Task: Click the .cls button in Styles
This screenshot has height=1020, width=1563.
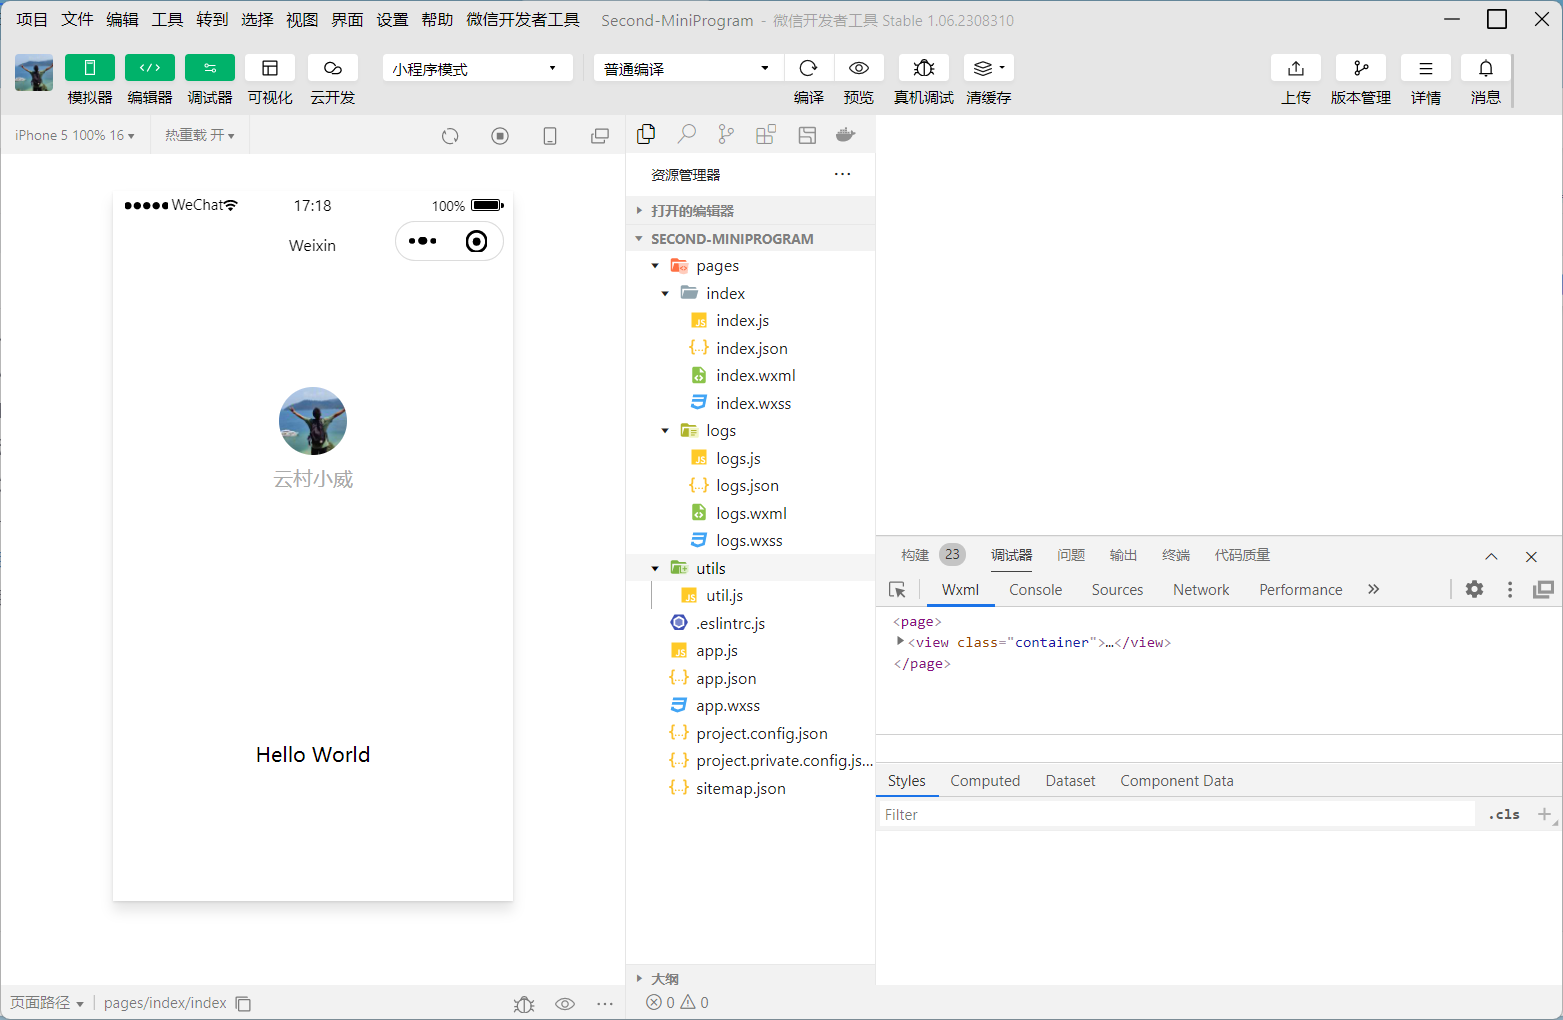Action: (x=1504, y=815)
